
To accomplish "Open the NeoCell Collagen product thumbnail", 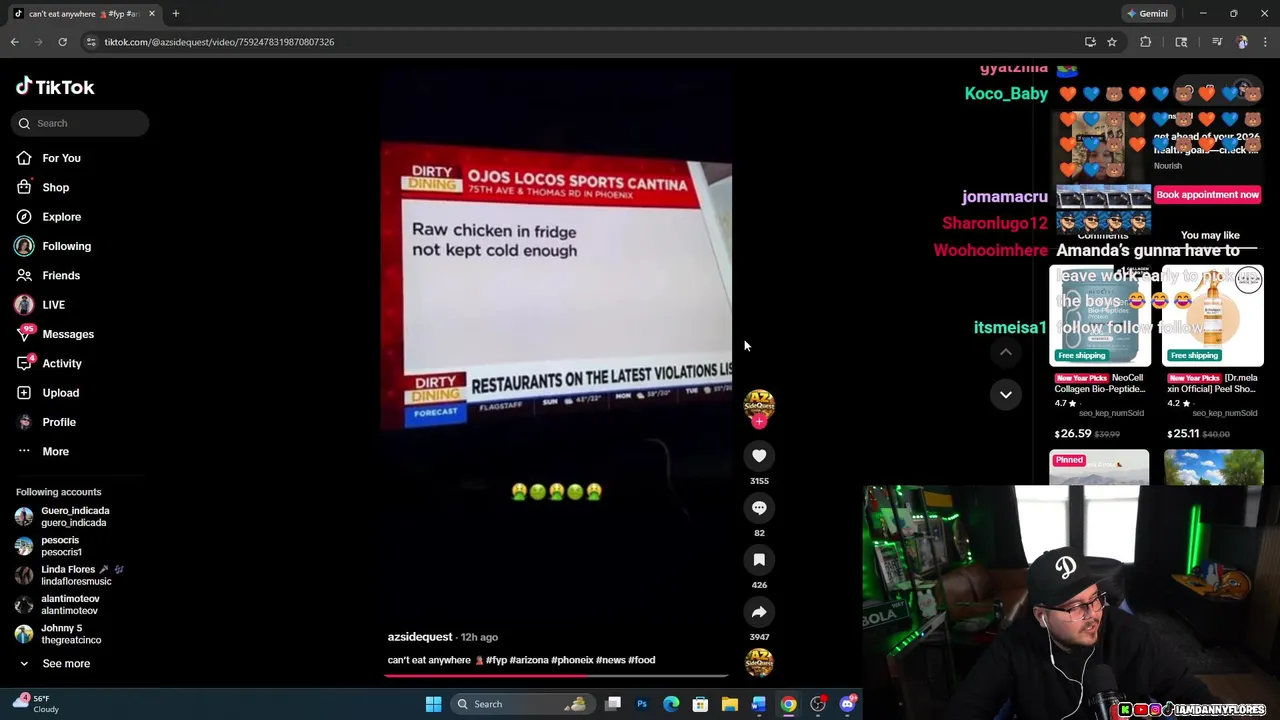I will click(1099, 316).
